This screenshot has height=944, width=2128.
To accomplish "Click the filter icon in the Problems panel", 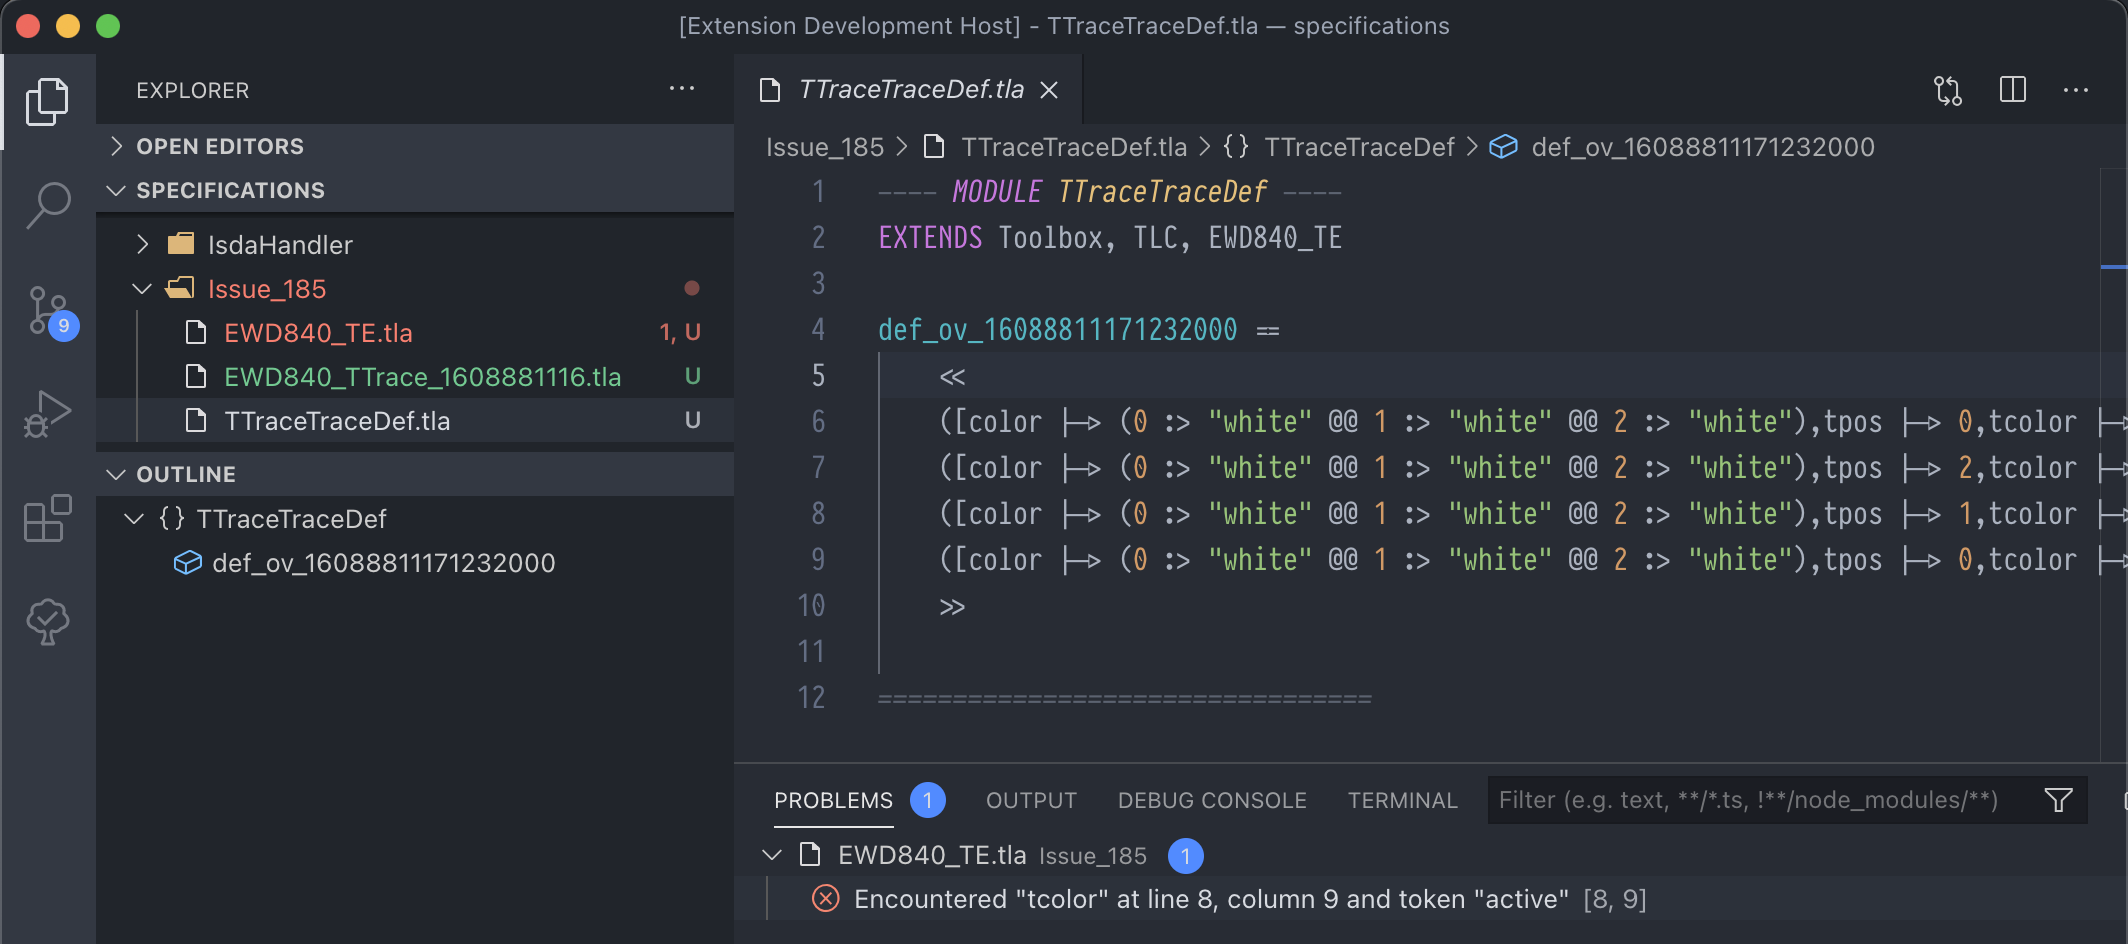I will [2057, 800].
